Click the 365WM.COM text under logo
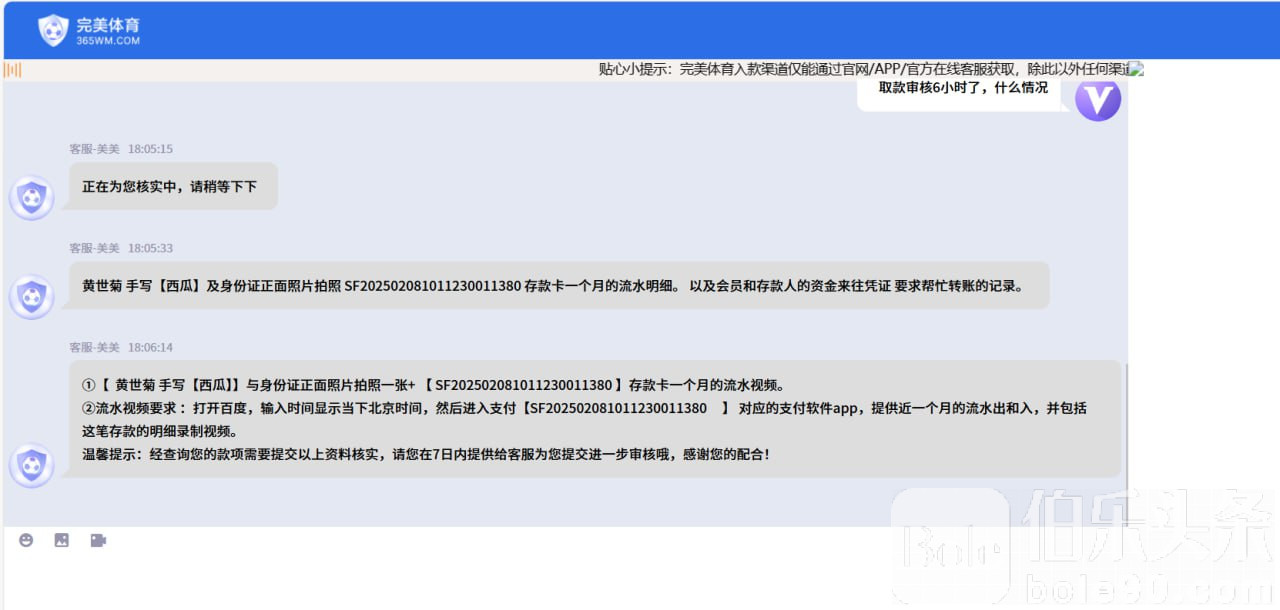This screenshot has width=1280, height=610. pos(108,42)
